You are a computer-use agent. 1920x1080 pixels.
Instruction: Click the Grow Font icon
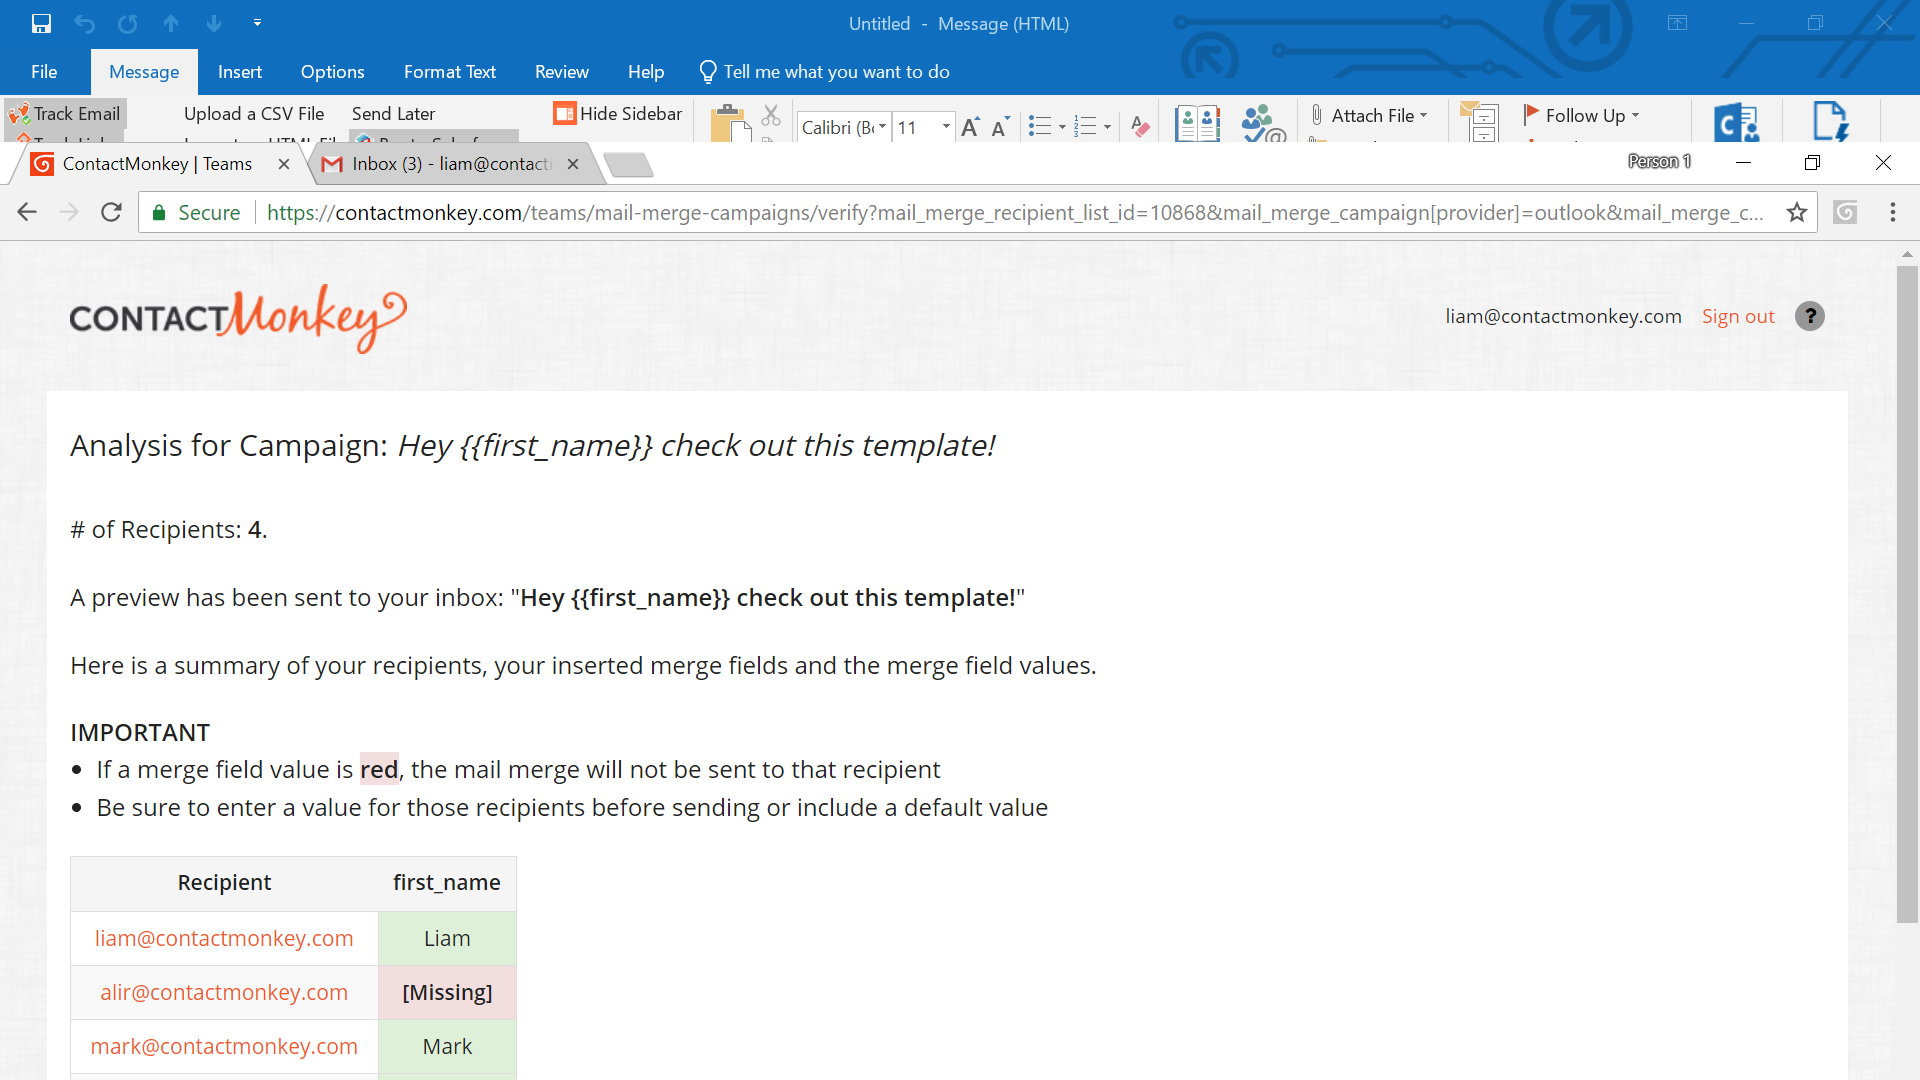[x=970, y=127]
